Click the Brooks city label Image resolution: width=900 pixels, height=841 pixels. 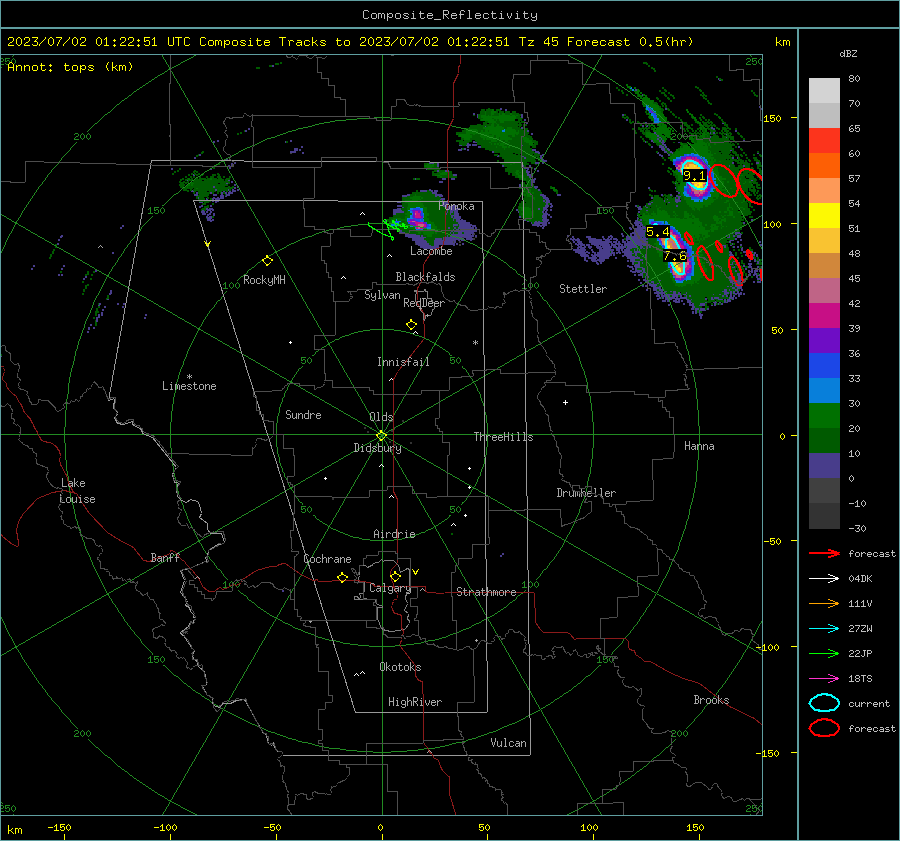(x=711, y=700)
